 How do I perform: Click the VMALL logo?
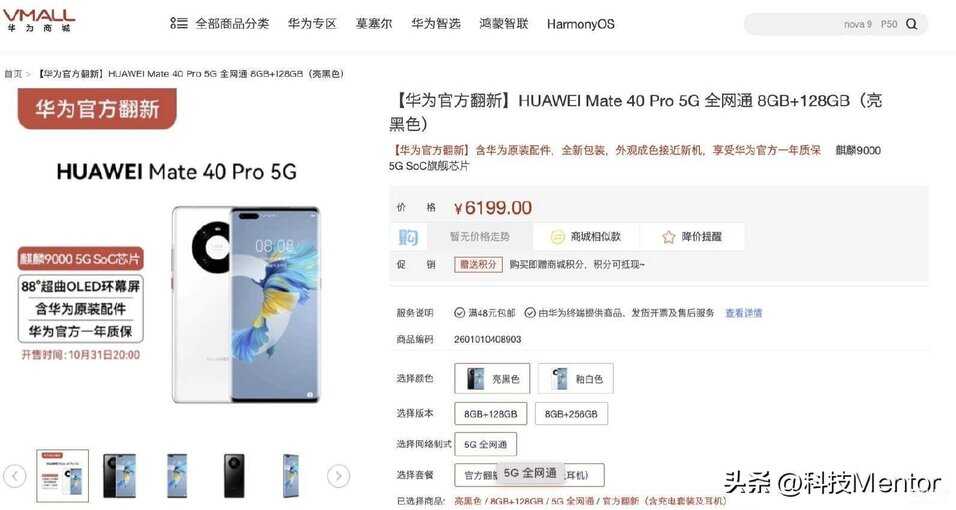(39, 20)
